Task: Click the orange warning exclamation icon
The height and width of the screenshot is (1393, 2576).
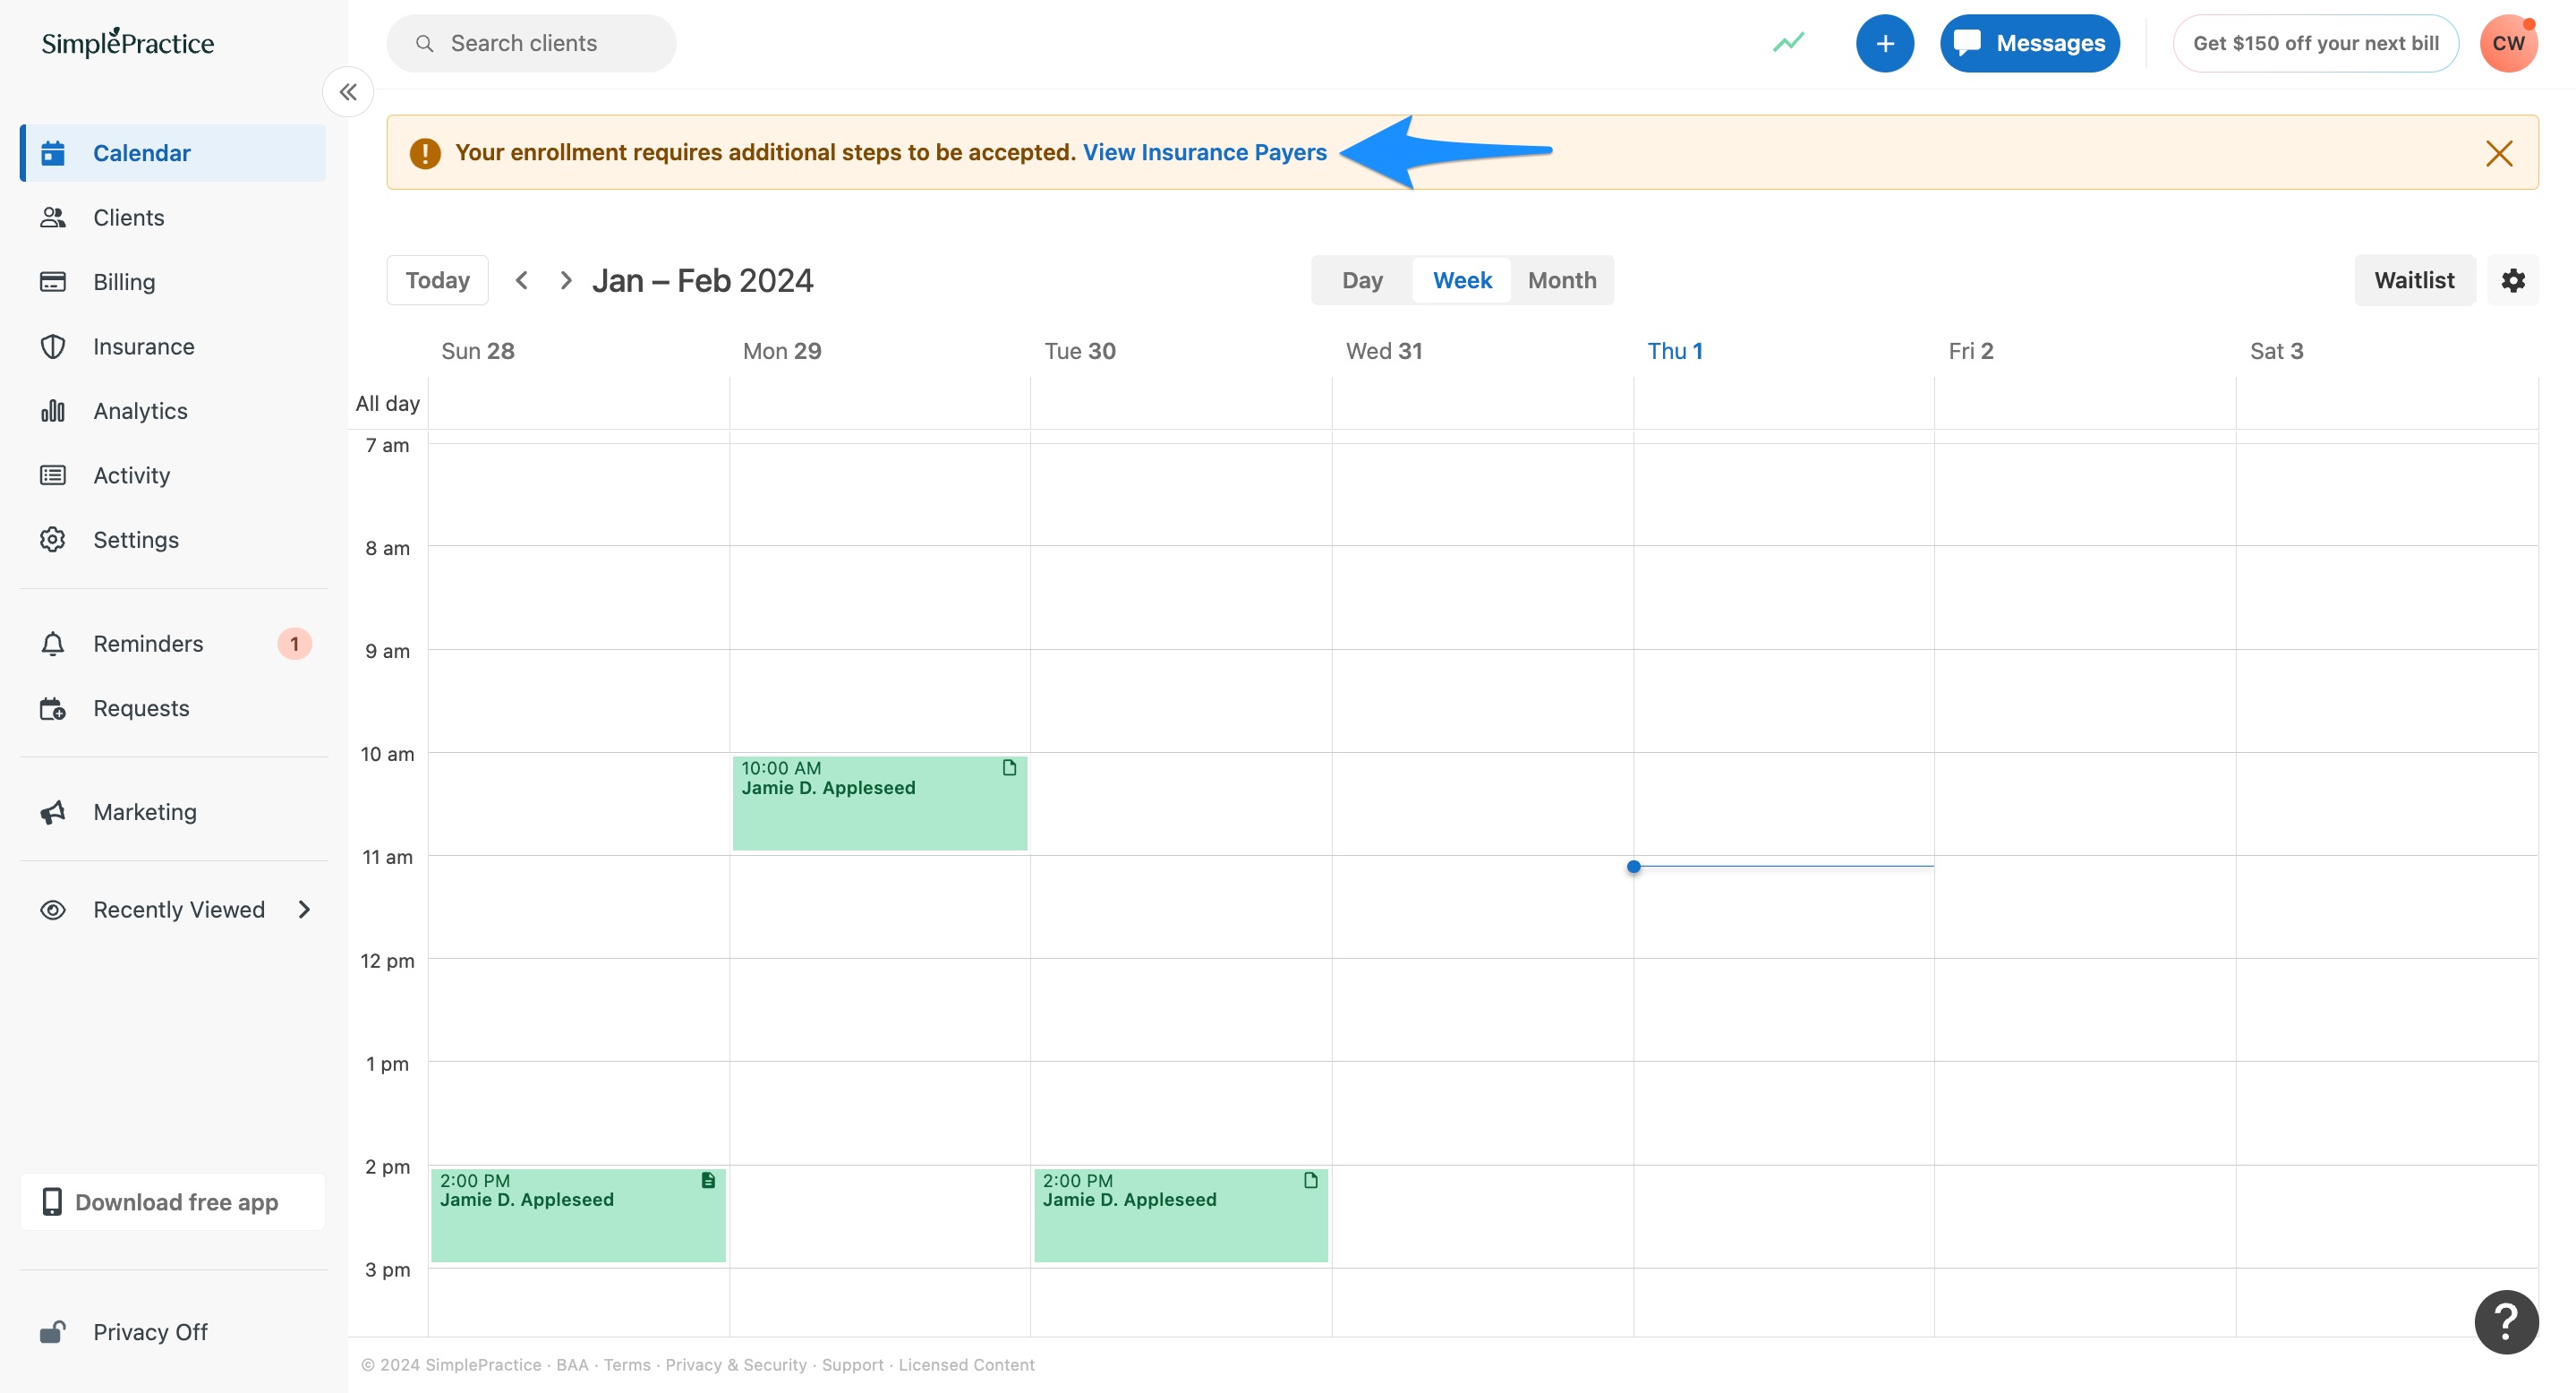Action: [425, 153]
